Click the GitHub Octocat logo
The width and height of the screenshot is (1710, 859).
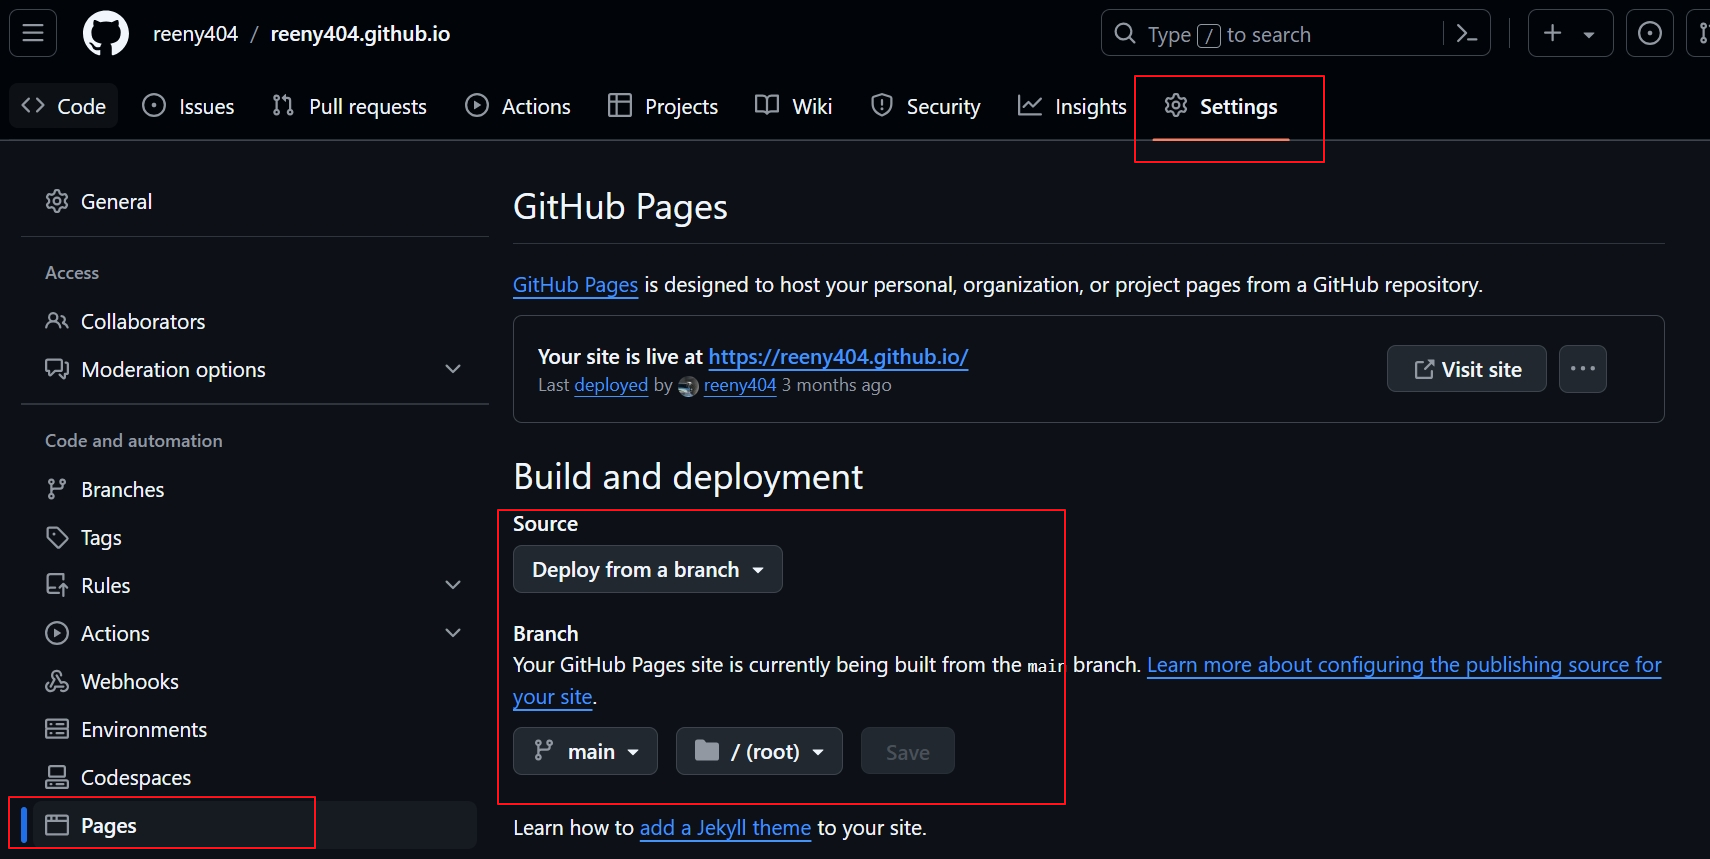click(x=106, y=34)
